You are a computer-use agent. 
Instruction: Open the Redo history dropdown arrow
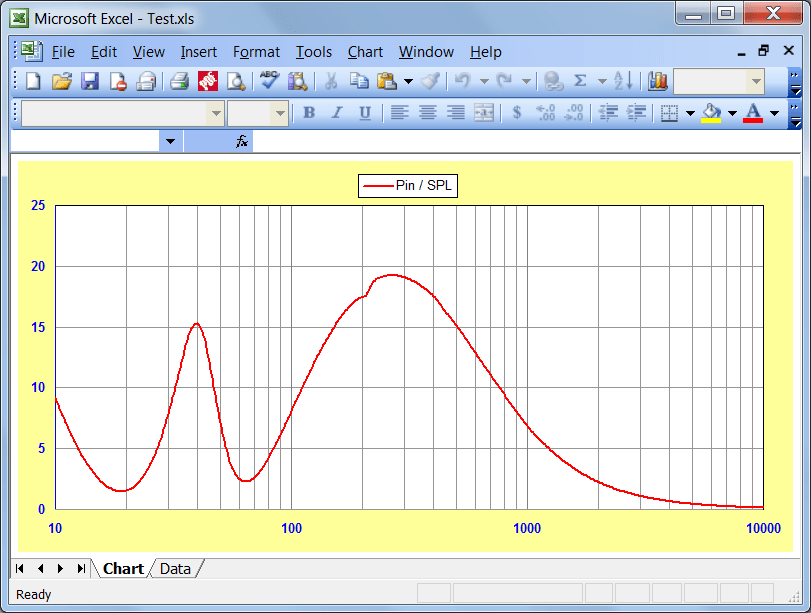(x=526, y=81)
